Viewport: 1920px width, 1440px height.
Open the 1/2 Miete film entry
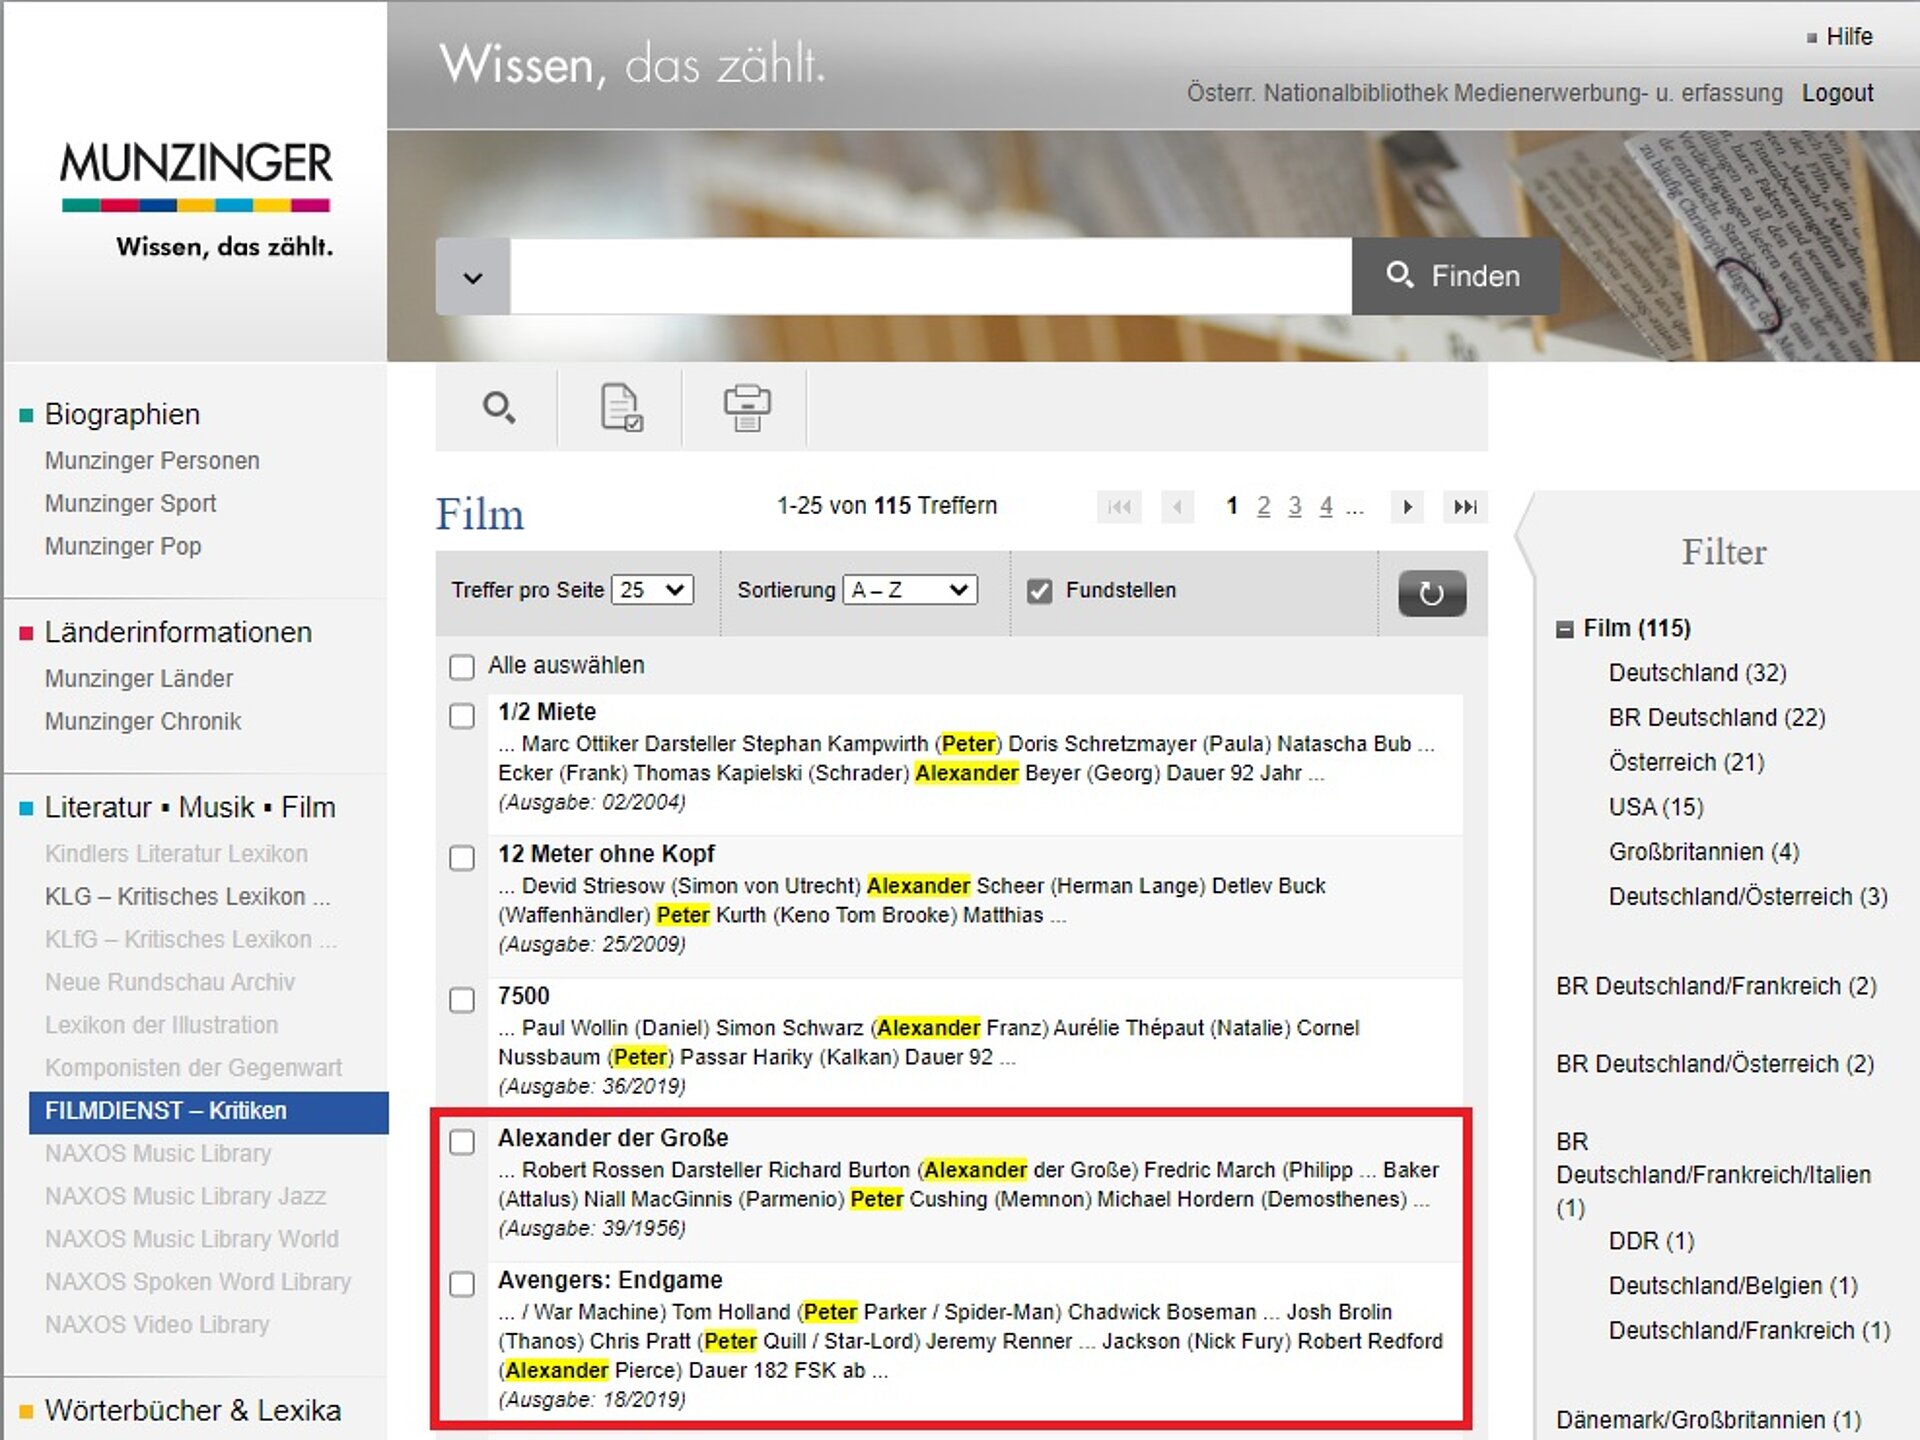pos(547,712)
